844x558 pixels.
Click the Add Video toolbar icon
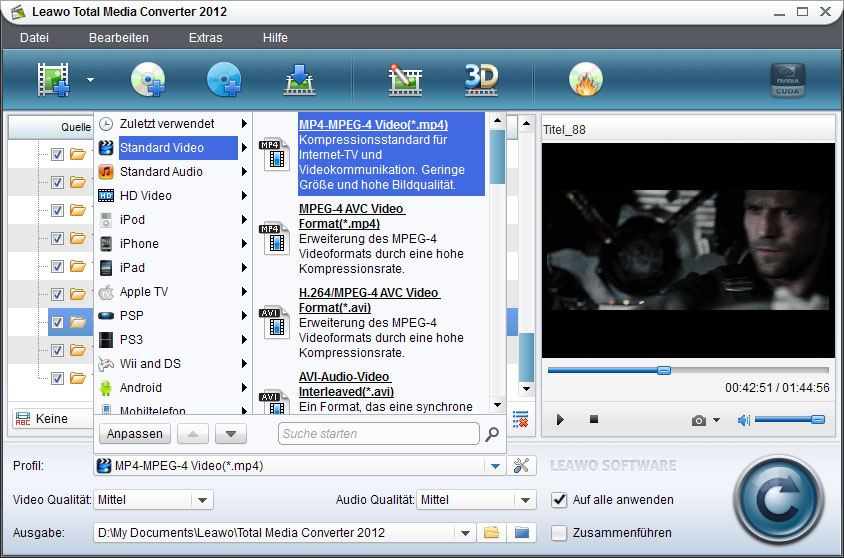[x=54, y=79]
